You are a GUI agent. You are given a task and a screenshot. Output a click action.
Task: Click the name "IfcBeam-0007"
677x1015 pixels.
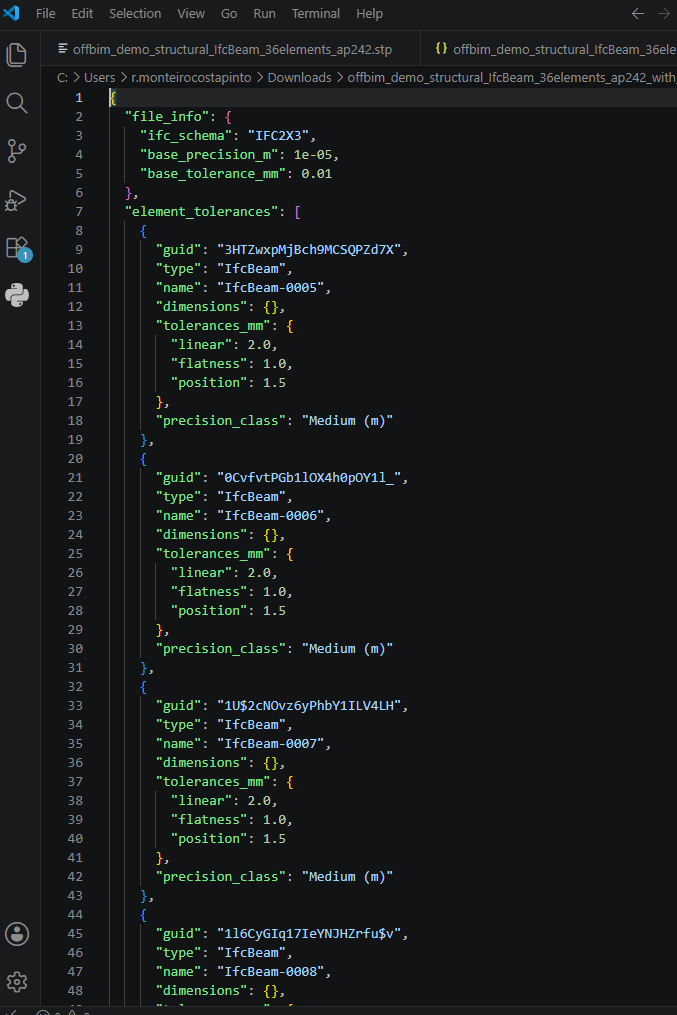[271, 743]
